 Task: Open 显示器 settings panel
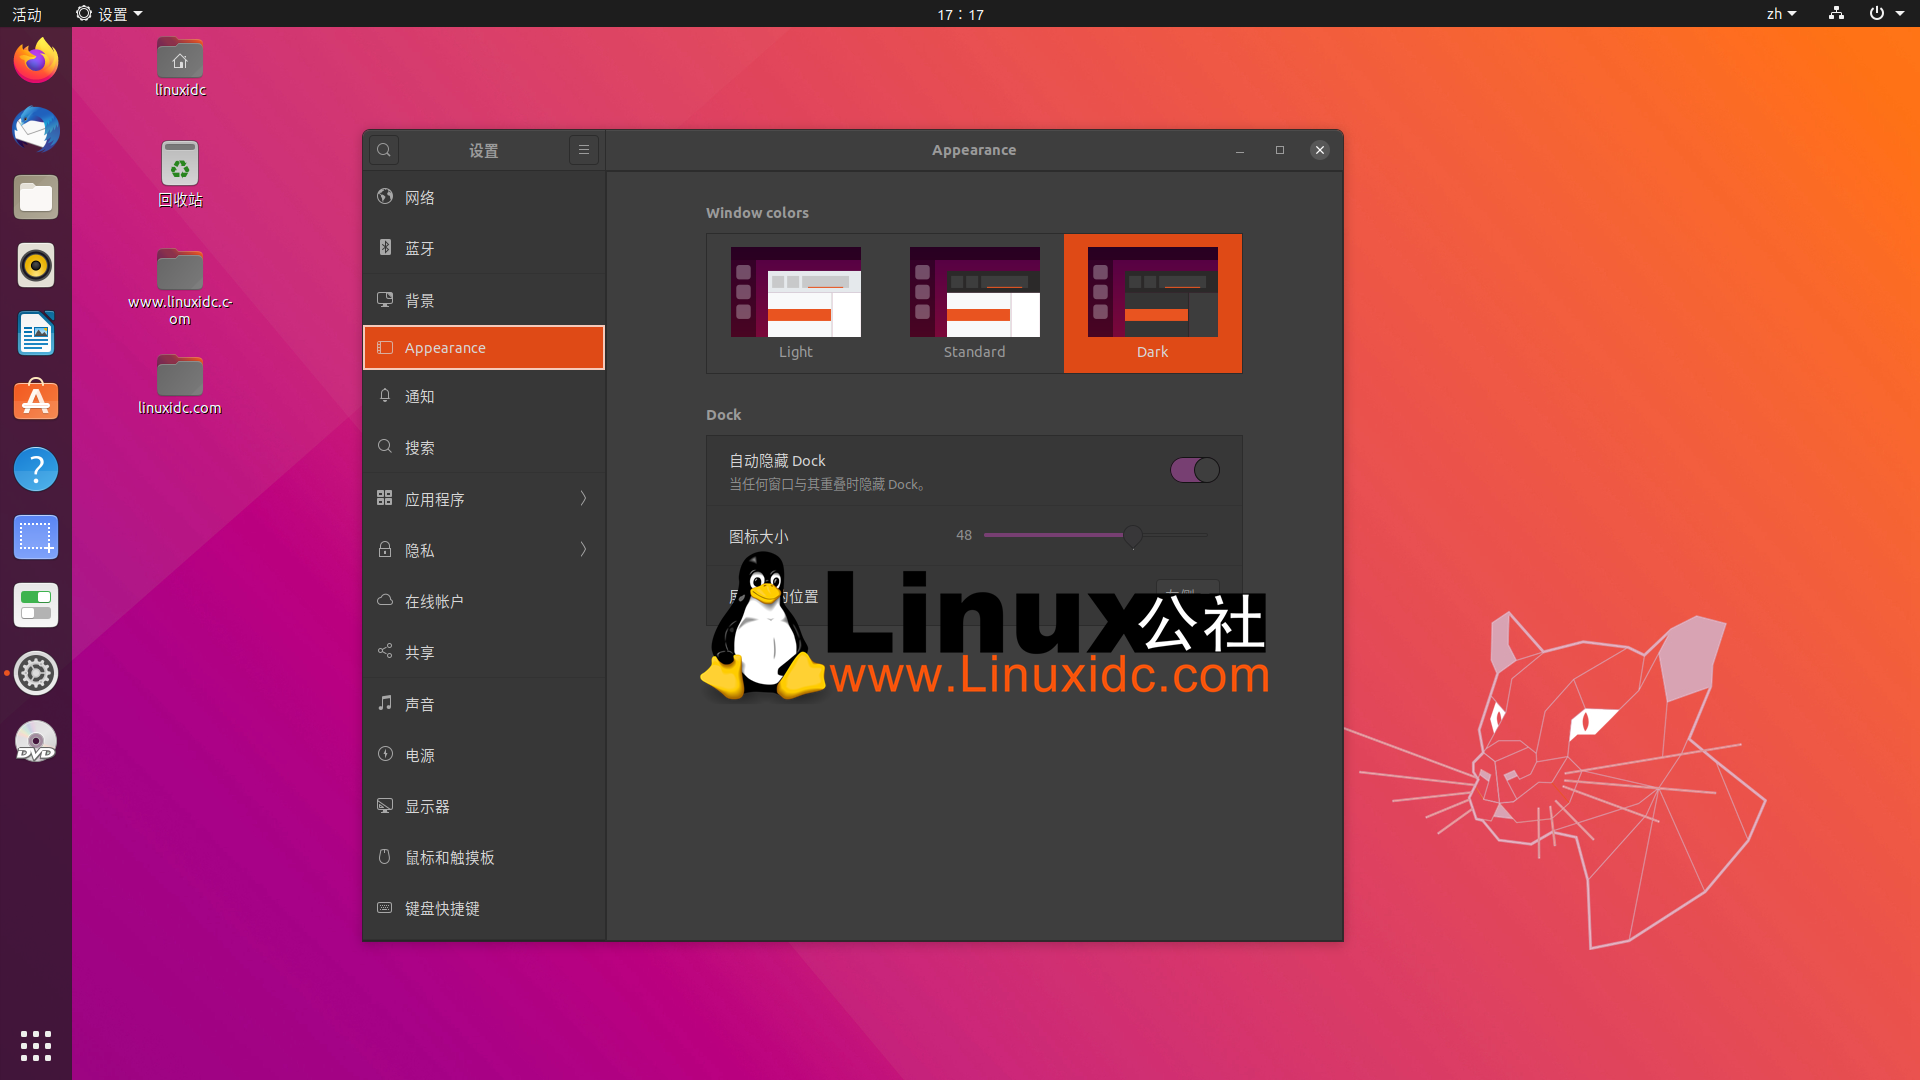[x=426, y=806]
